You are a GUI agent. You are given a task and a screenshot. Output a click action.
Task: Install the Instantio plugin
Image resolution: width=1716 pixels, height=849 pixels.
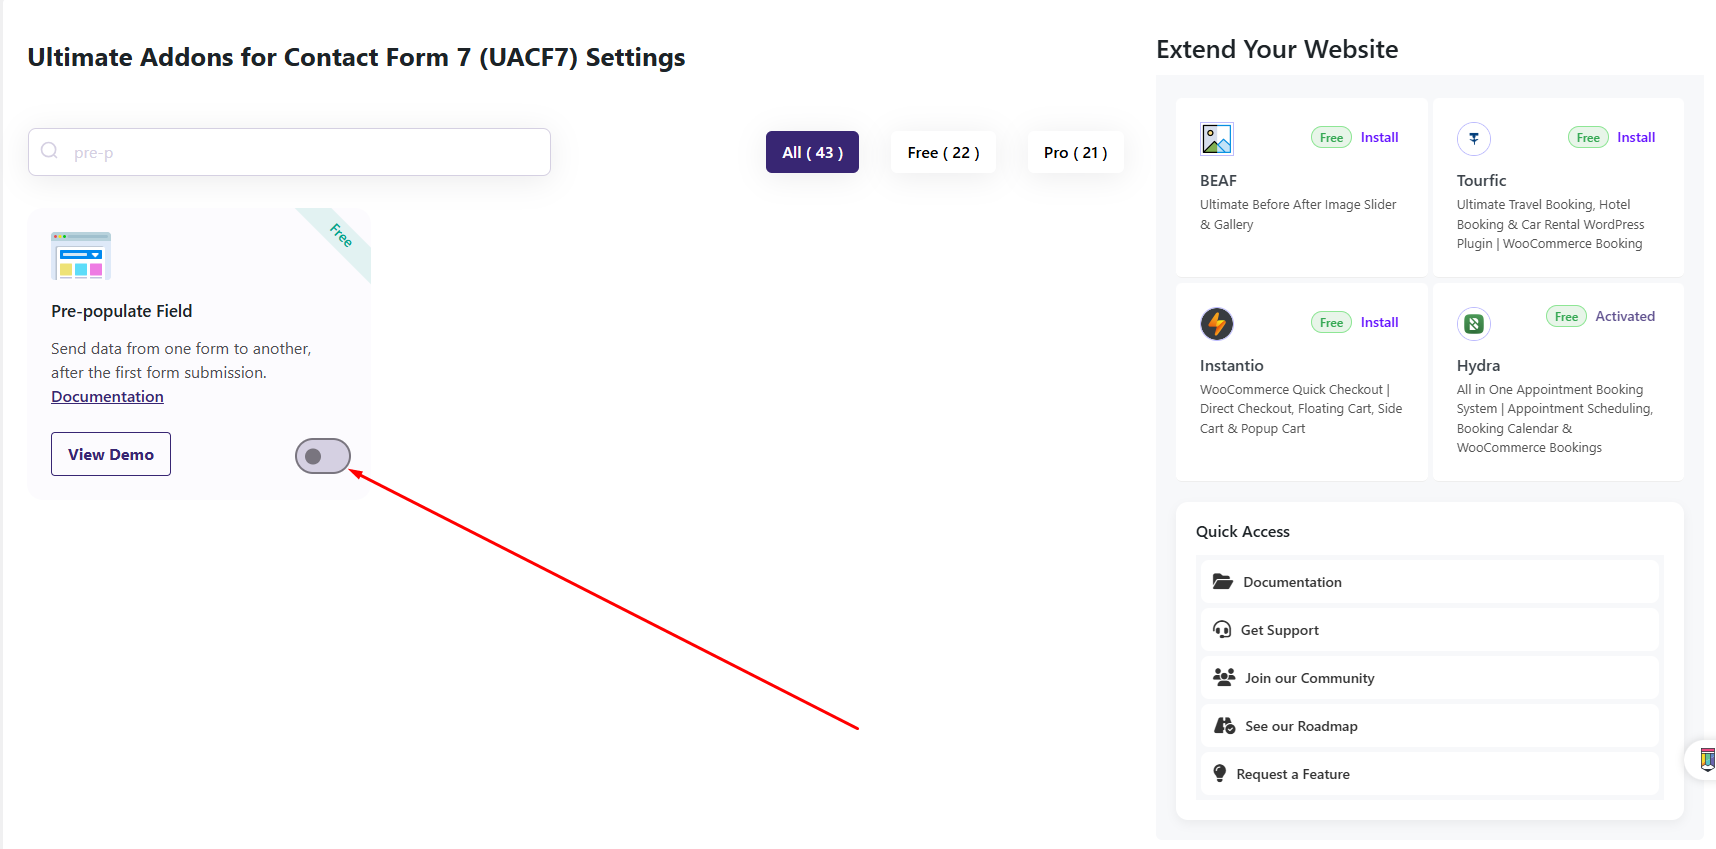point(1379,323)
